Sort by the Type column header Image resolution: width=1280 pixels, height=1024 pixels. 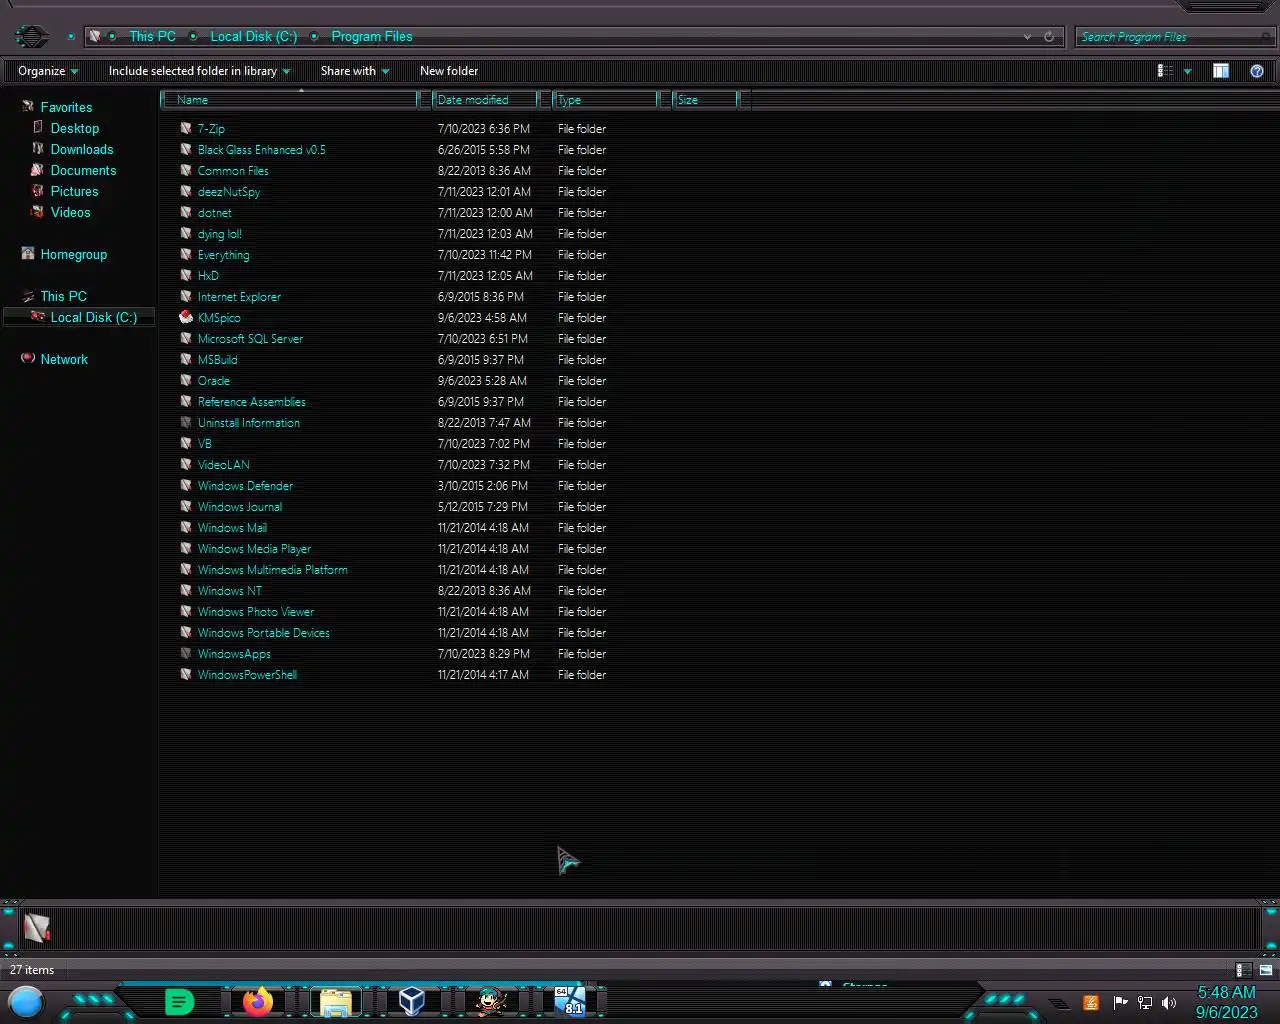click(x=606, y=100)
